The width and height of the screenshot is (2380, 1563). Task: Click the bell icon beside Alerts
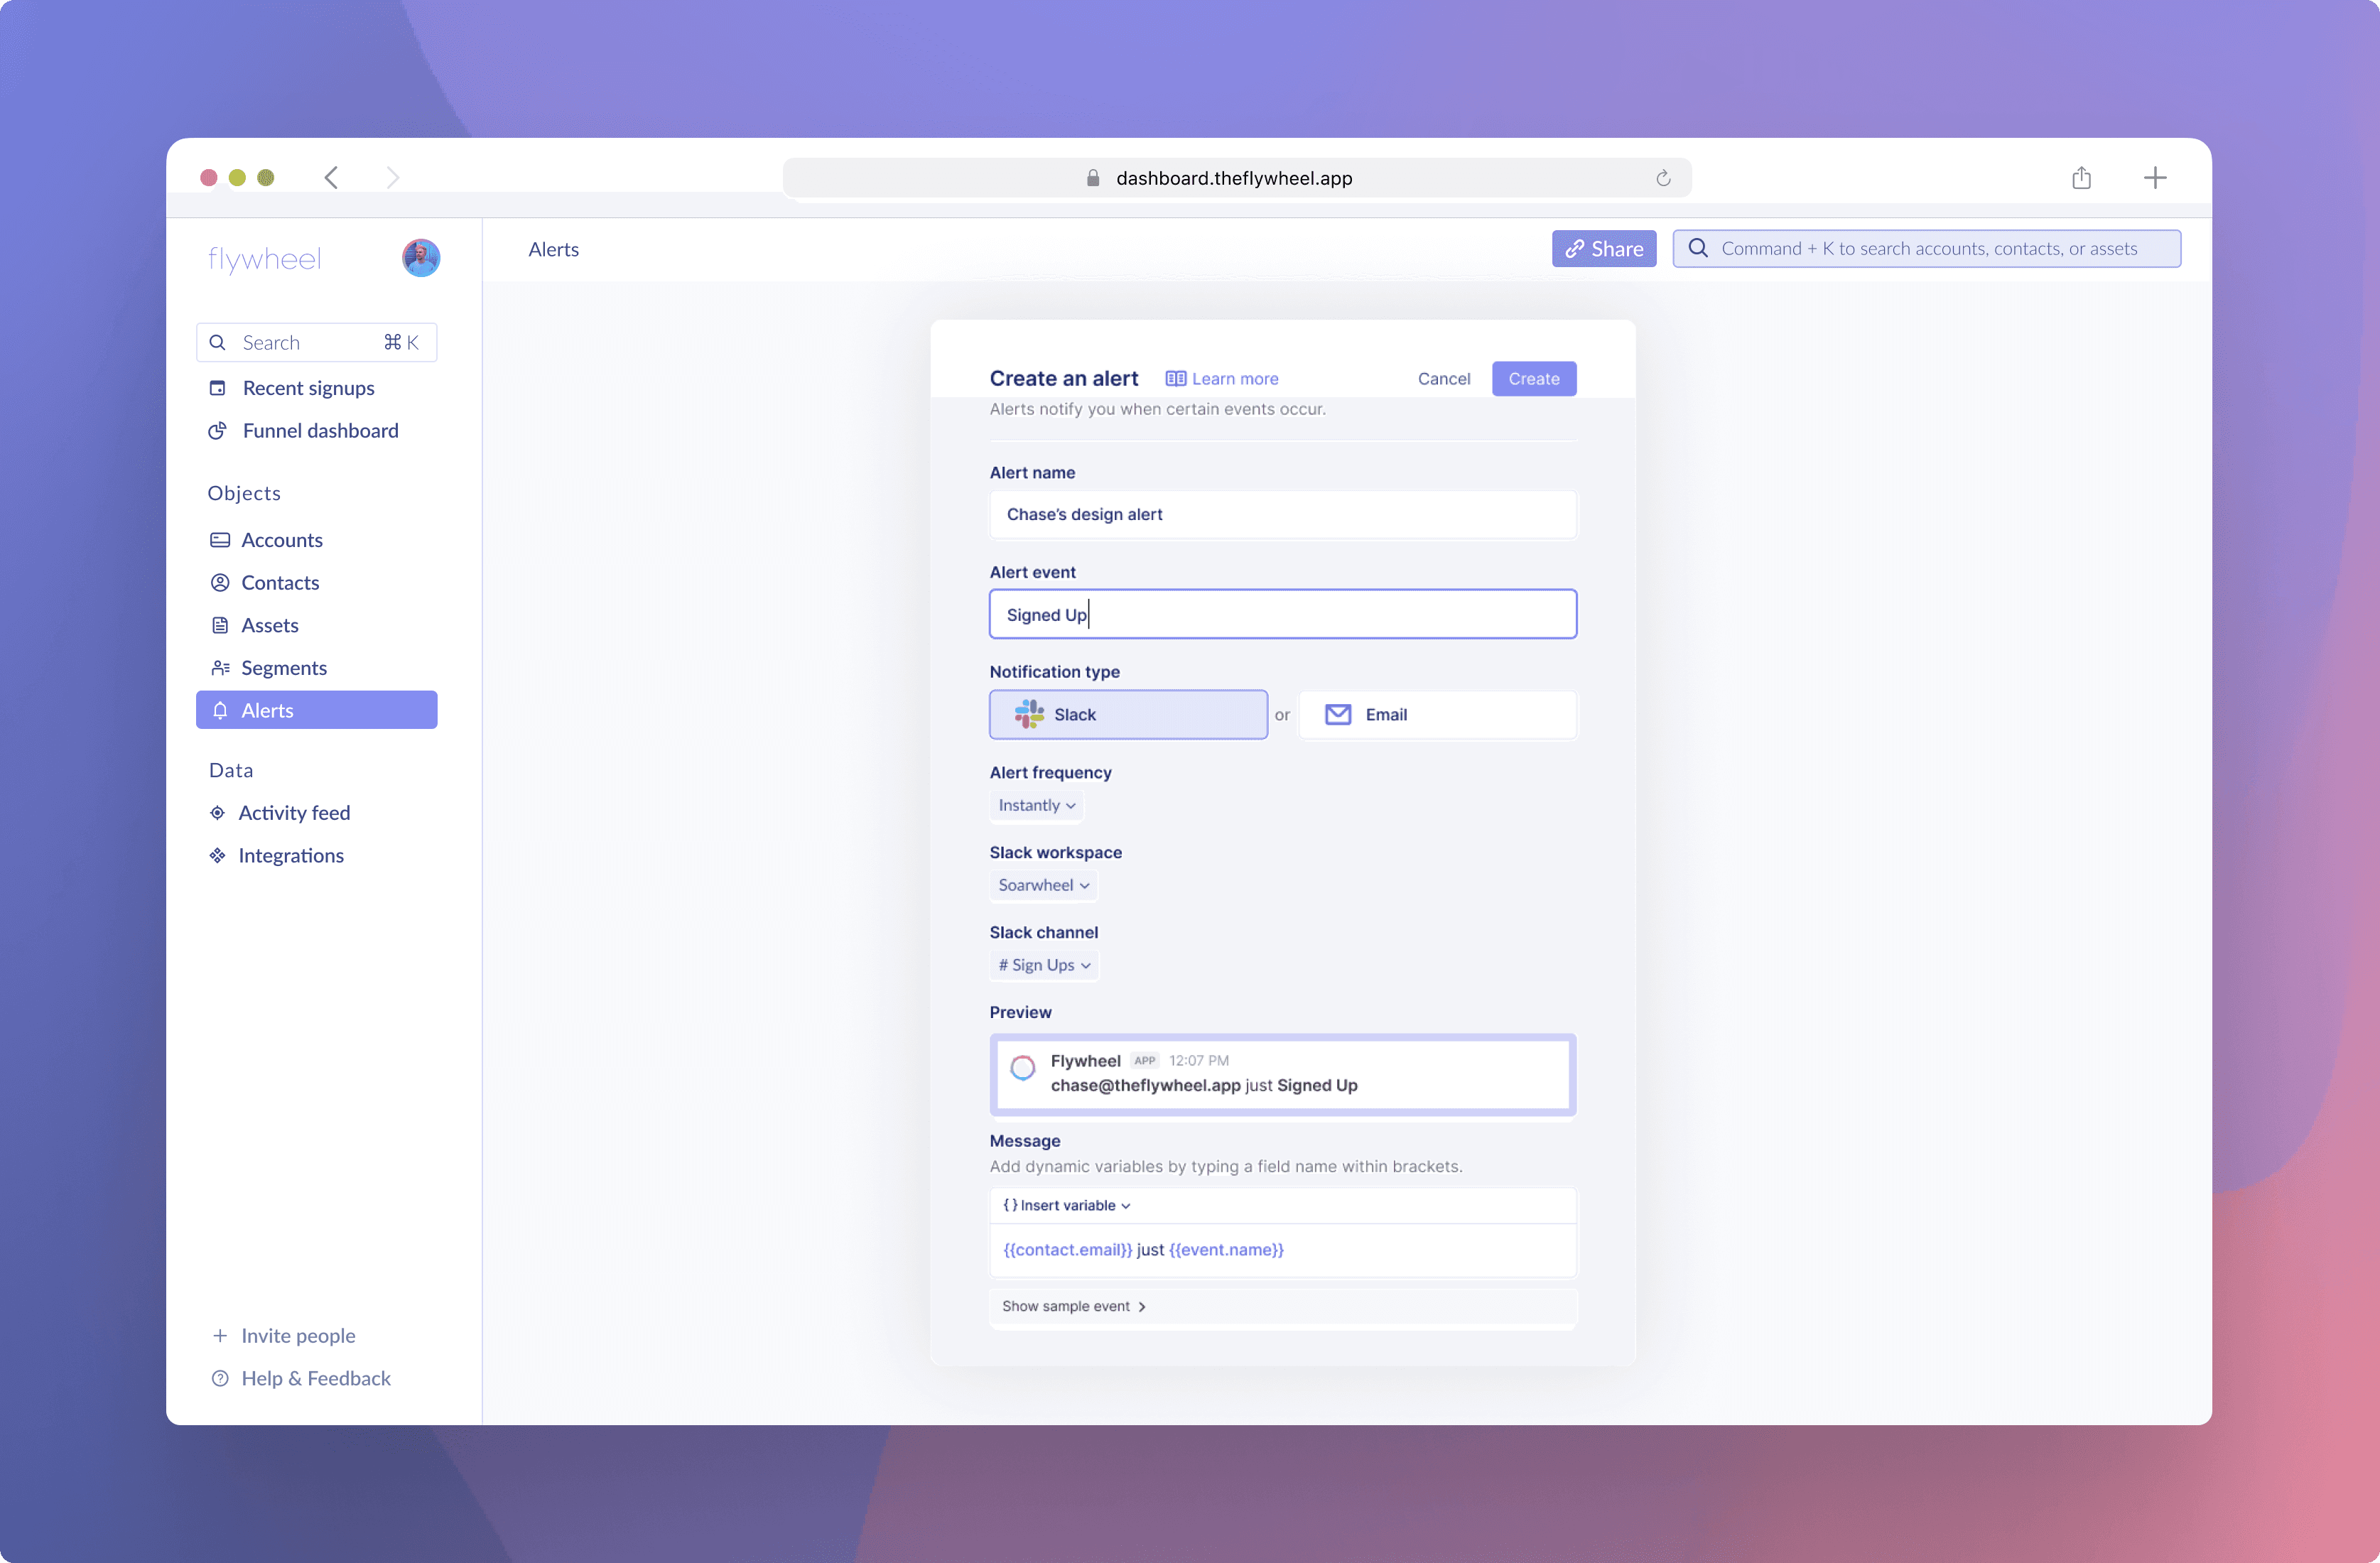coord(220,710)
